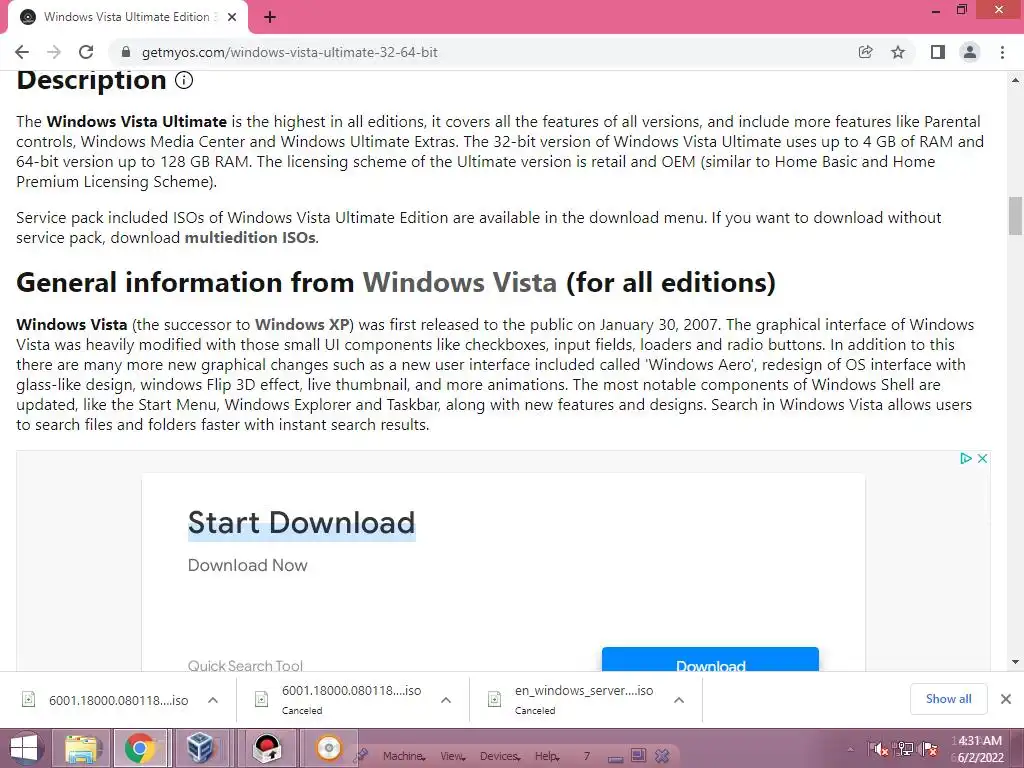Screen dimensions: 1024x768
Task: Go back to the previous page
Action: point(22,52)
